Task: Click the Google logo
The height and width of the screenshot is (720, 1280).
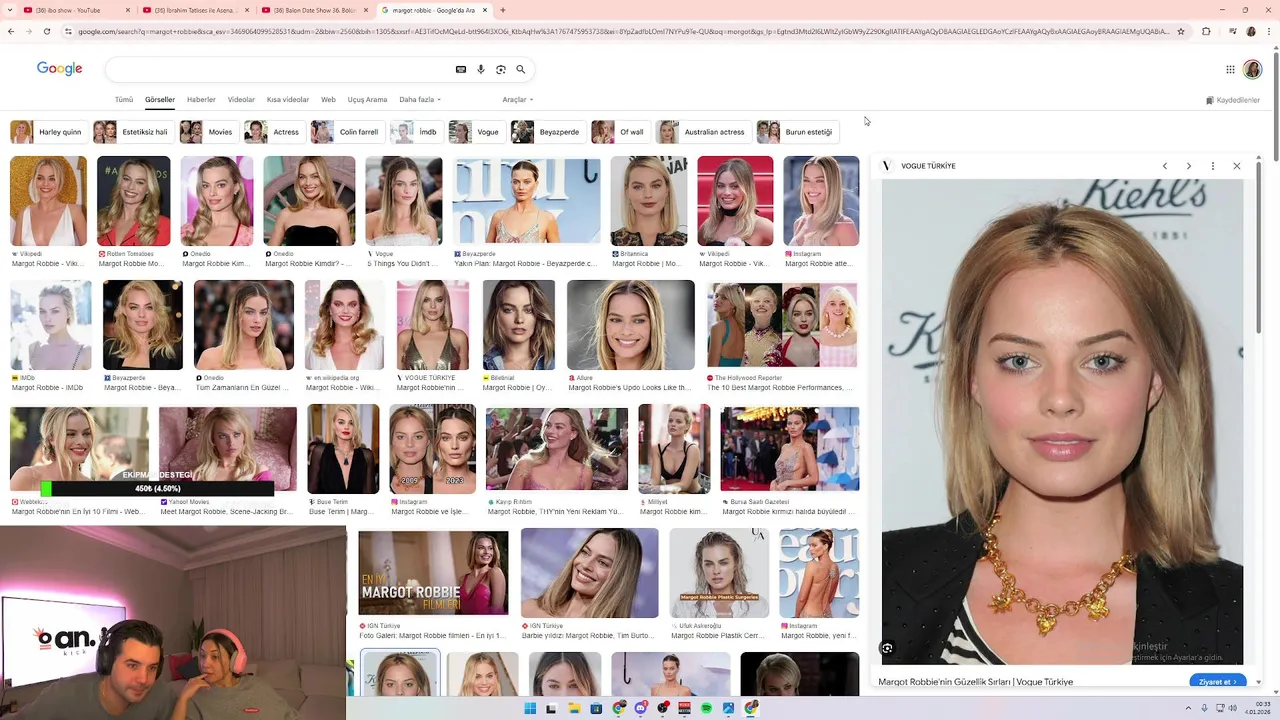Action: point(59,69)
